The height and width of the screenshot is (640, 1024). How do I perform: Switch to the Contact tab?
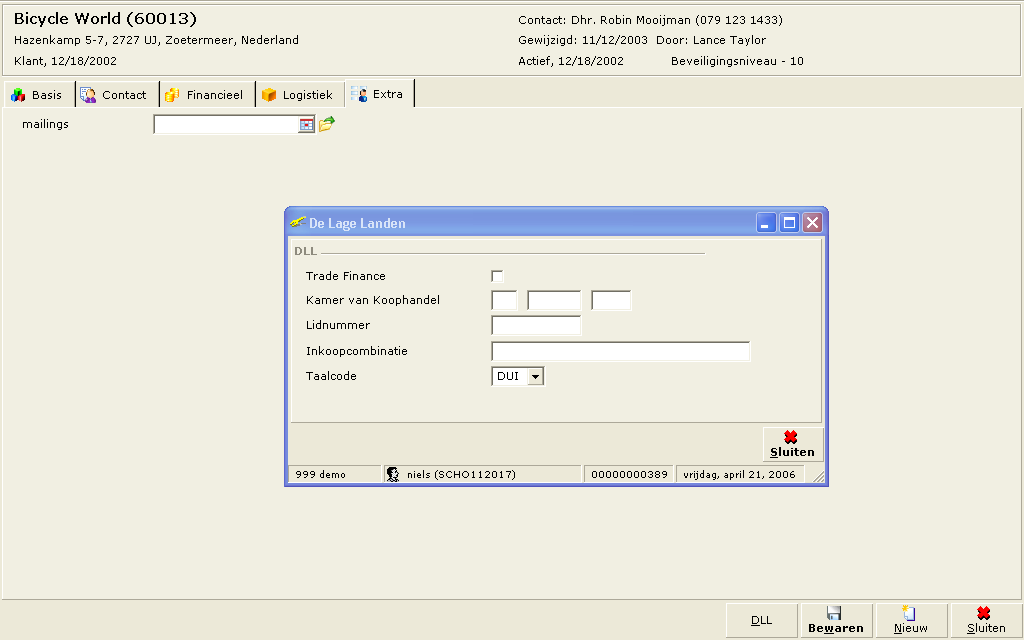(116, 95)
